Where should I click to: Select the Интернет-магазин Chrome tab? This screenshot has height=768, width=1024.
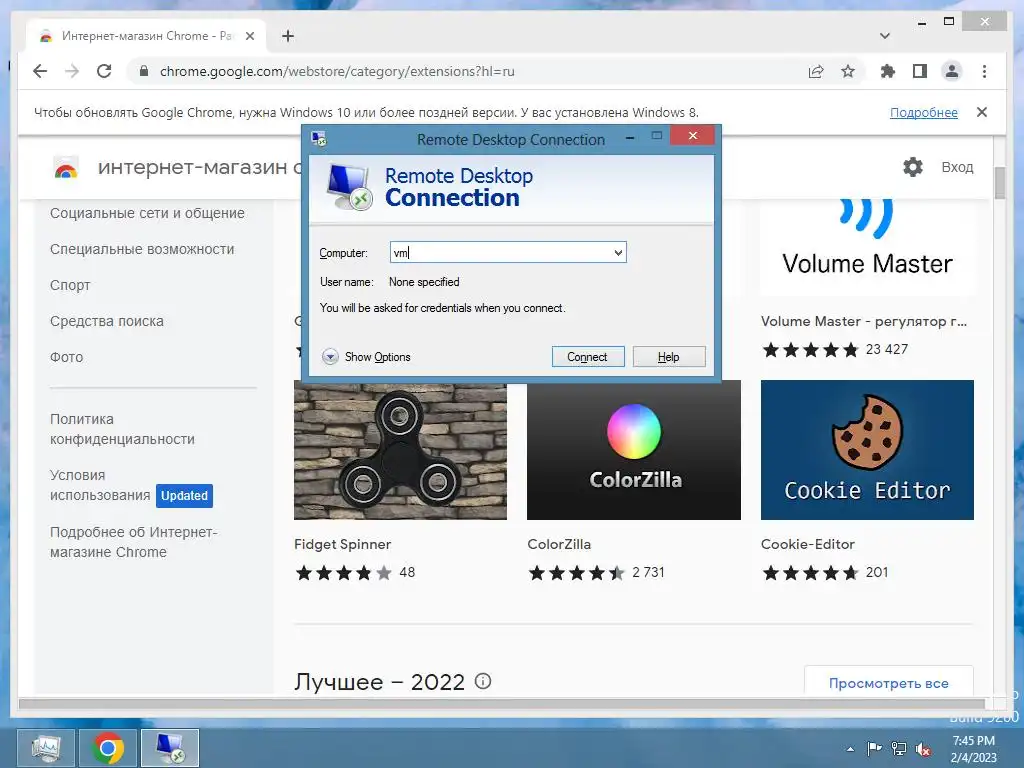tap(147, 36)
